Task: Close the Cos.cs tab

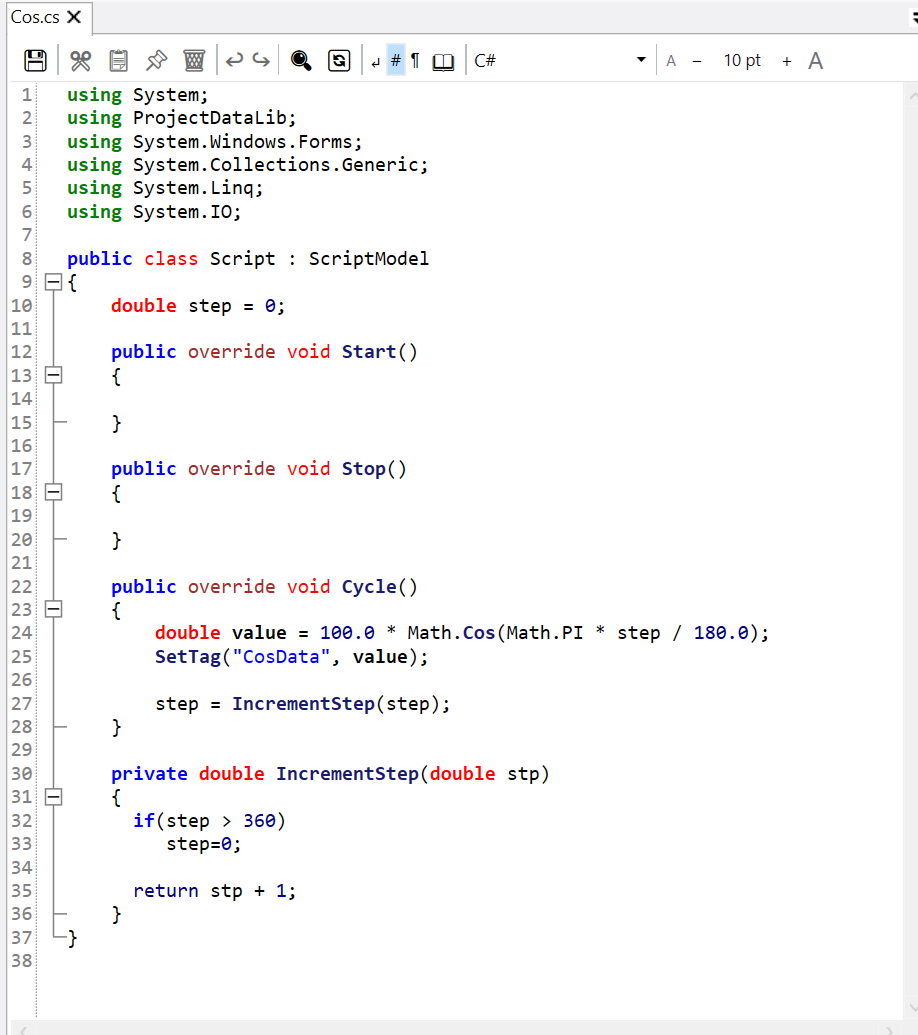Action: pos(75,17)
